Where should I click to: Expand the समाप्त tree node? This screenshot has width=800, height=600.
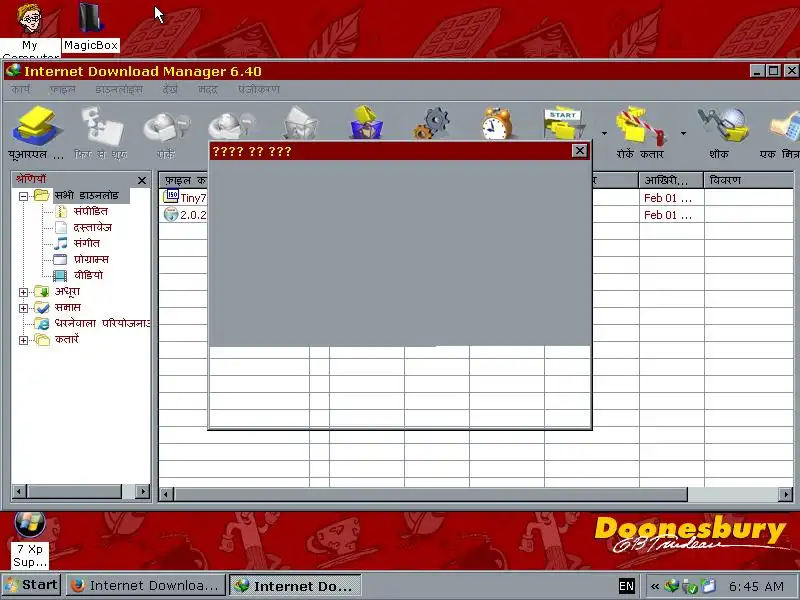click(23, 308)
